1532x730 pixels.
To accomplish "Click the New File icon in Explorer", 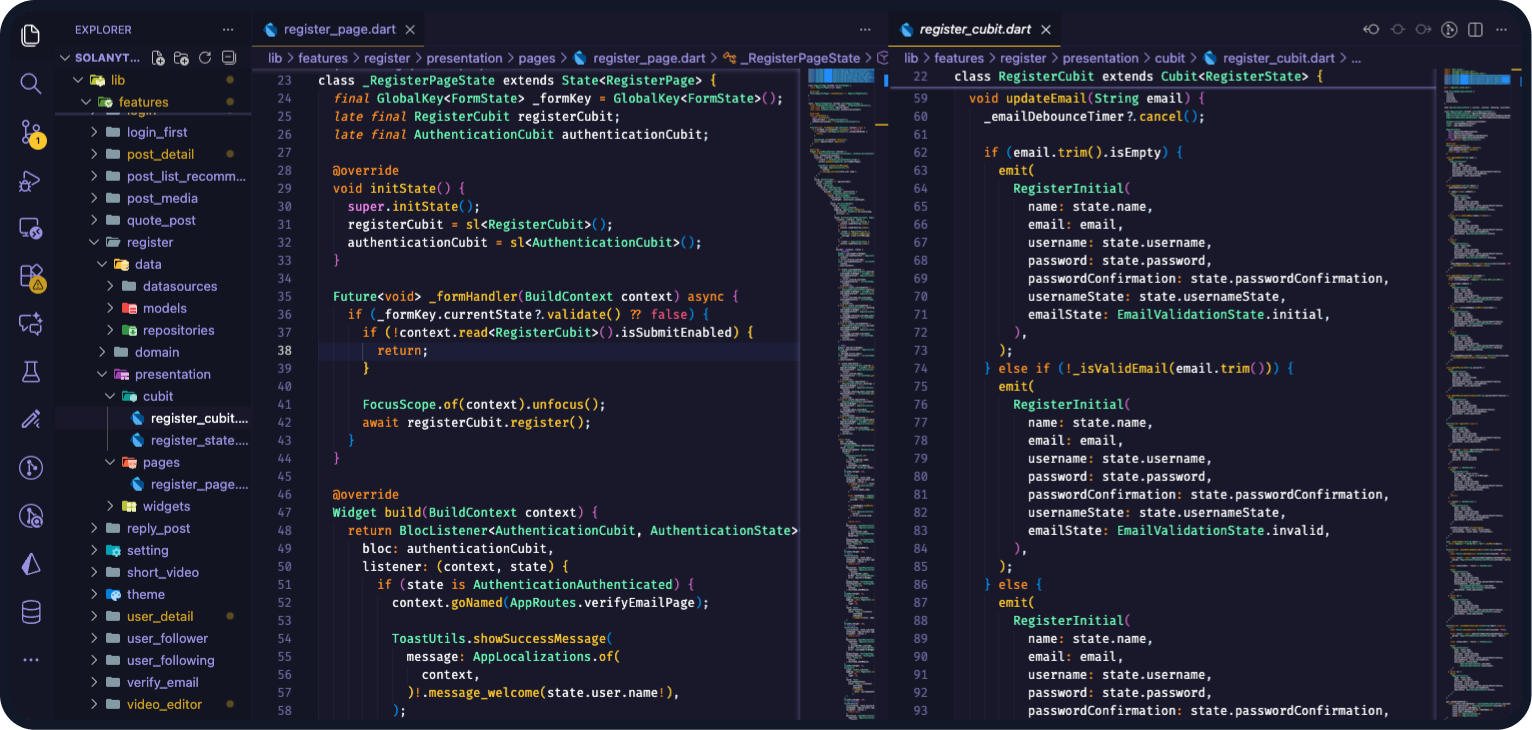I will click(159, 58).
